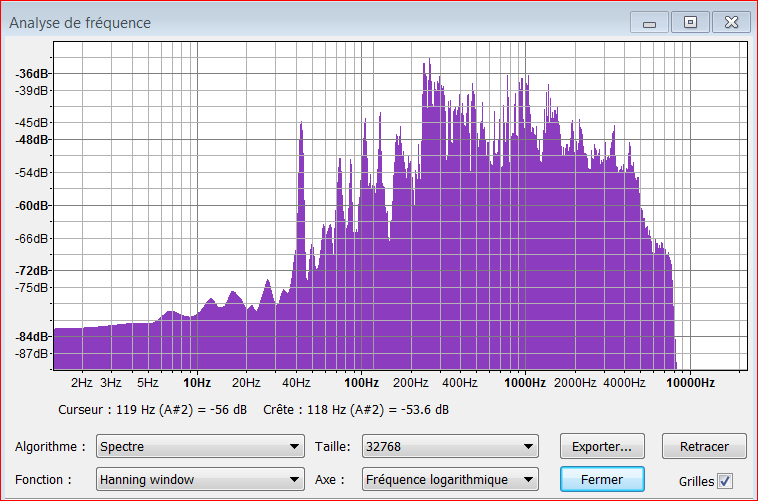This screenshot has width=758, height=501.
Task: Disable the Grilles checkbox
Action: coord(725,481)
